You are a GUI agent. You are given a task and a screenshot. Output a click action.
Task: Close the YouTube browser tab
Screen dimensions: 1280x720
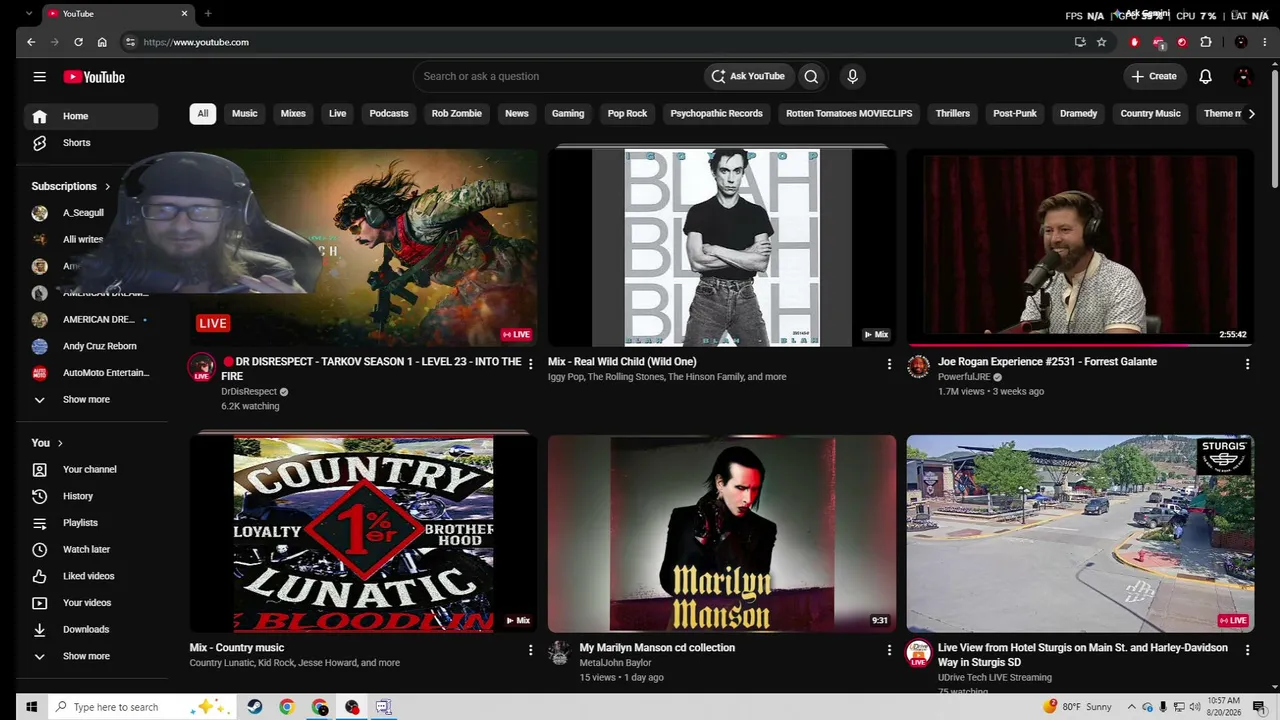click(x=184, y=14)
